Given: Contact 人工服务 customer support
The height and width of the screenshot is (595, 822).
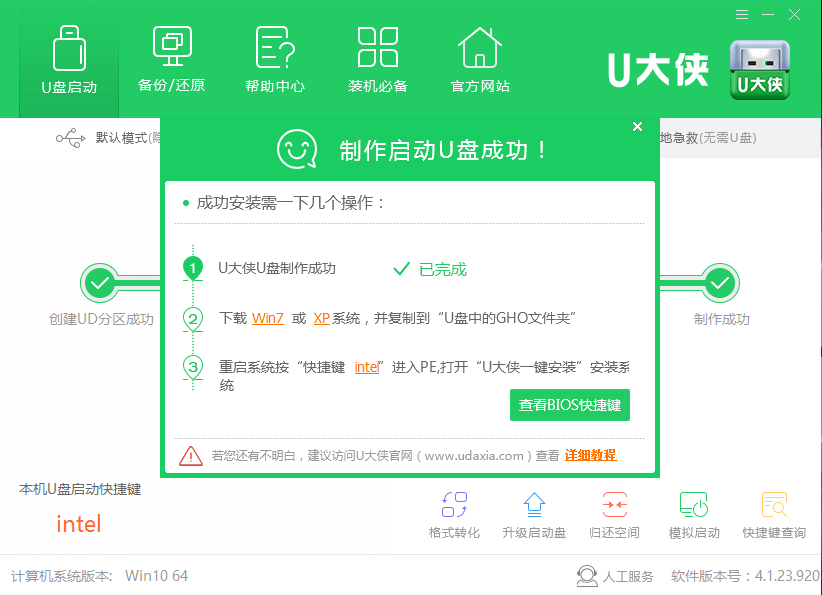Looking at the screenshot, I should click(616, 576).
